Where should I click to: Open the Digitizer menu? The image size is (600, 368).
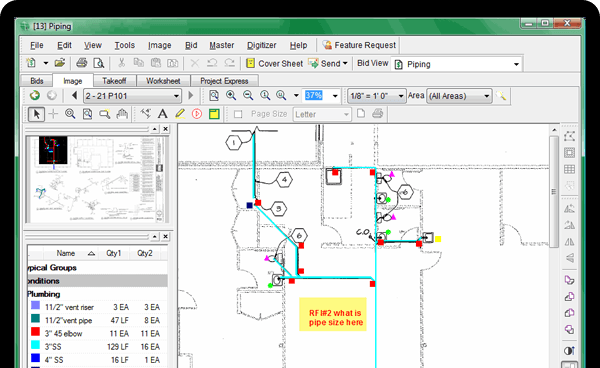[261, 45]
